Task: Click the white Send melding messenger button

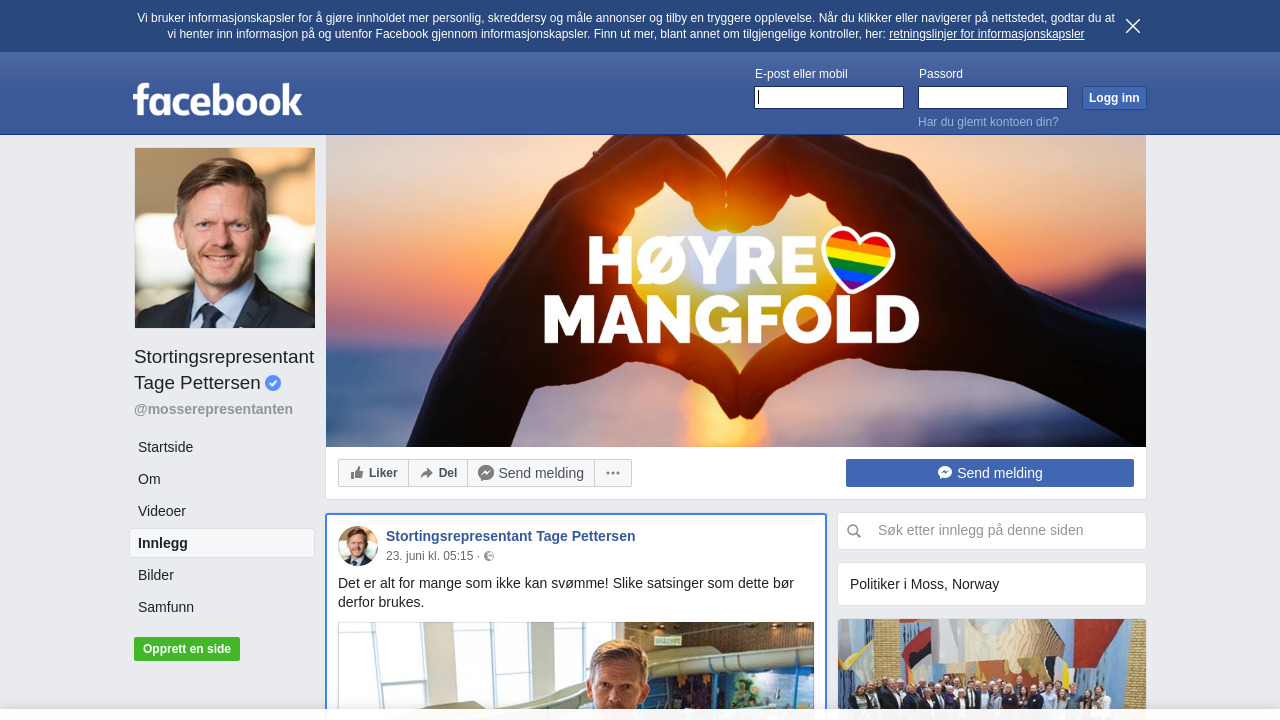Action: [x=531, y=473]
